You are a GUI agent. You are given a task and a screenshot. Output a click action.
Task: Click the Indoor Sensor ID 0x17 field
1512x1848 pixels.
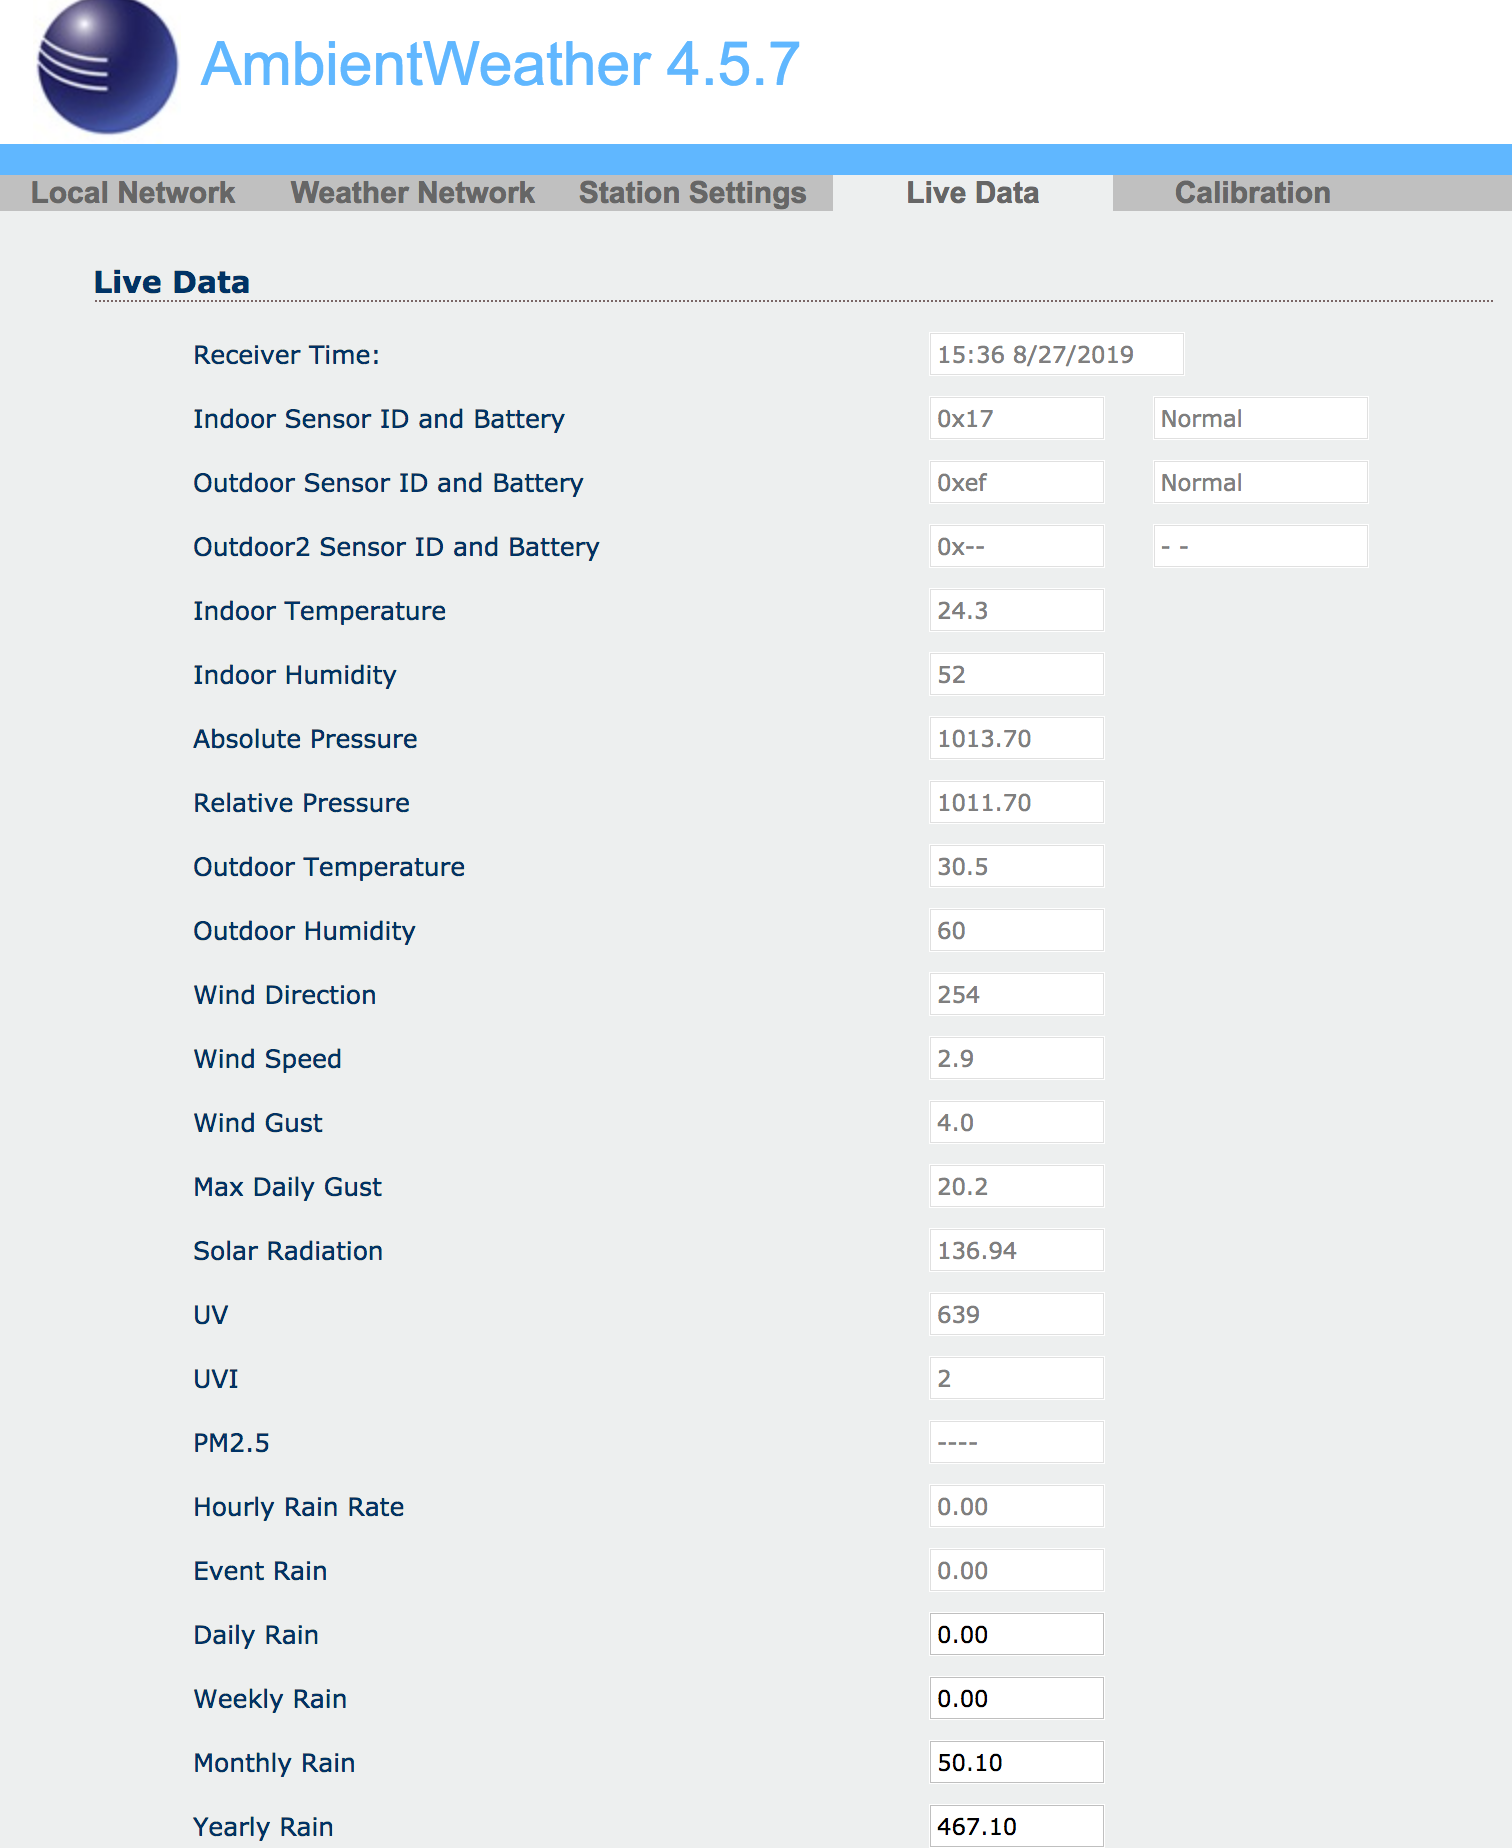(1016, 418)
